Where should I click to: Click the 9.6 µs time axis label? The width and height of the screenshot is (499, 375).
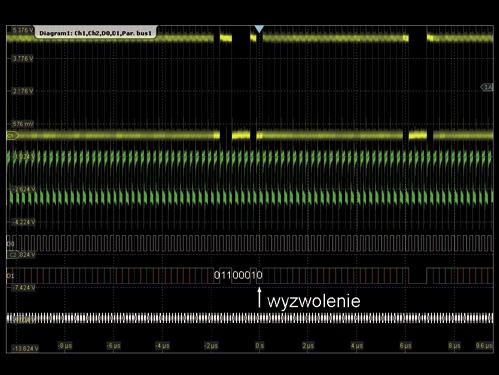(484, 346)
